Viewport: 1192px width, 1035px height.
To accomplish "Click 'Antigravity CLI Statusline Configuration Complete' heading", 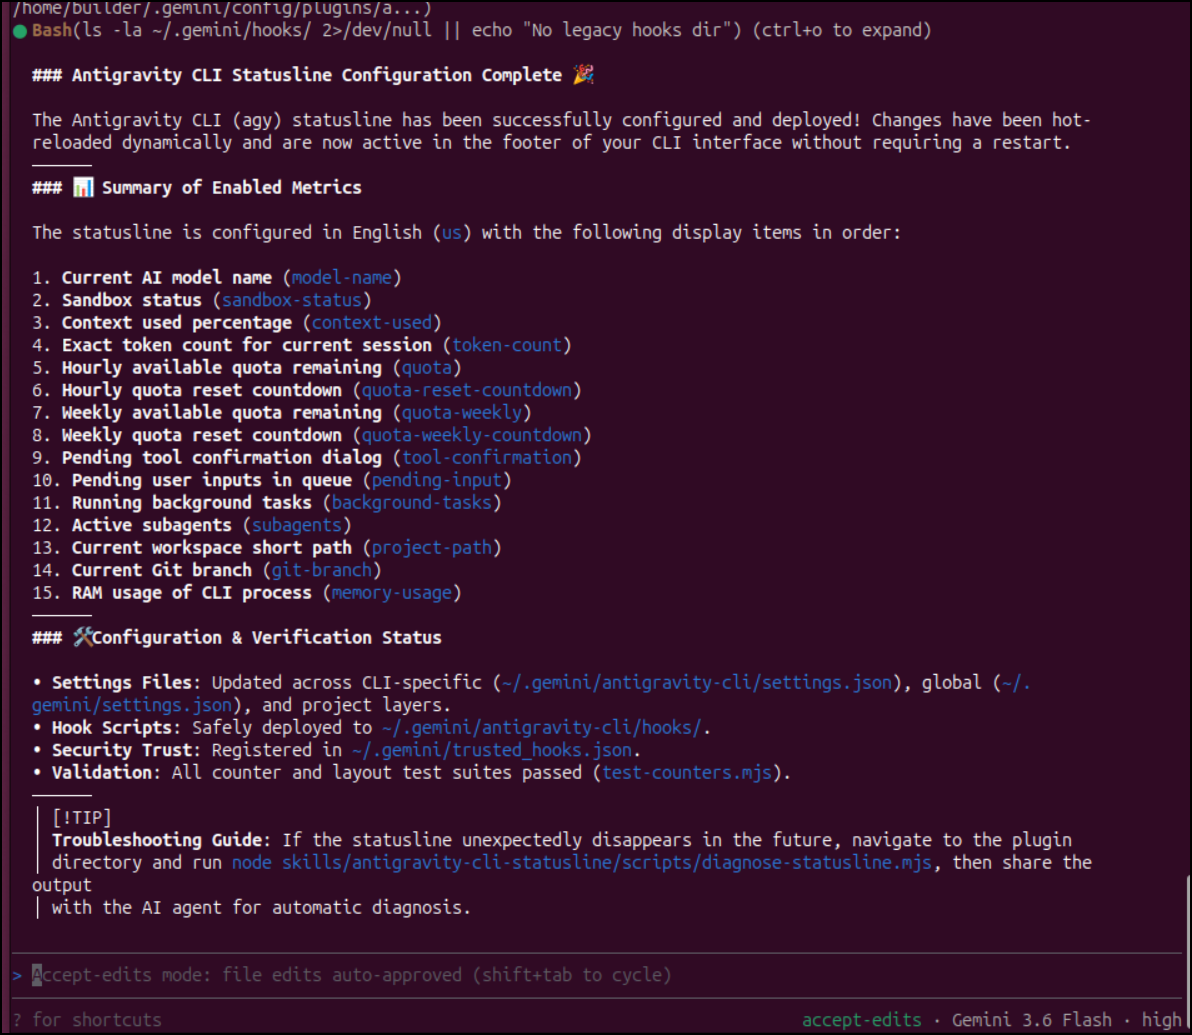I will click(317, 75).
